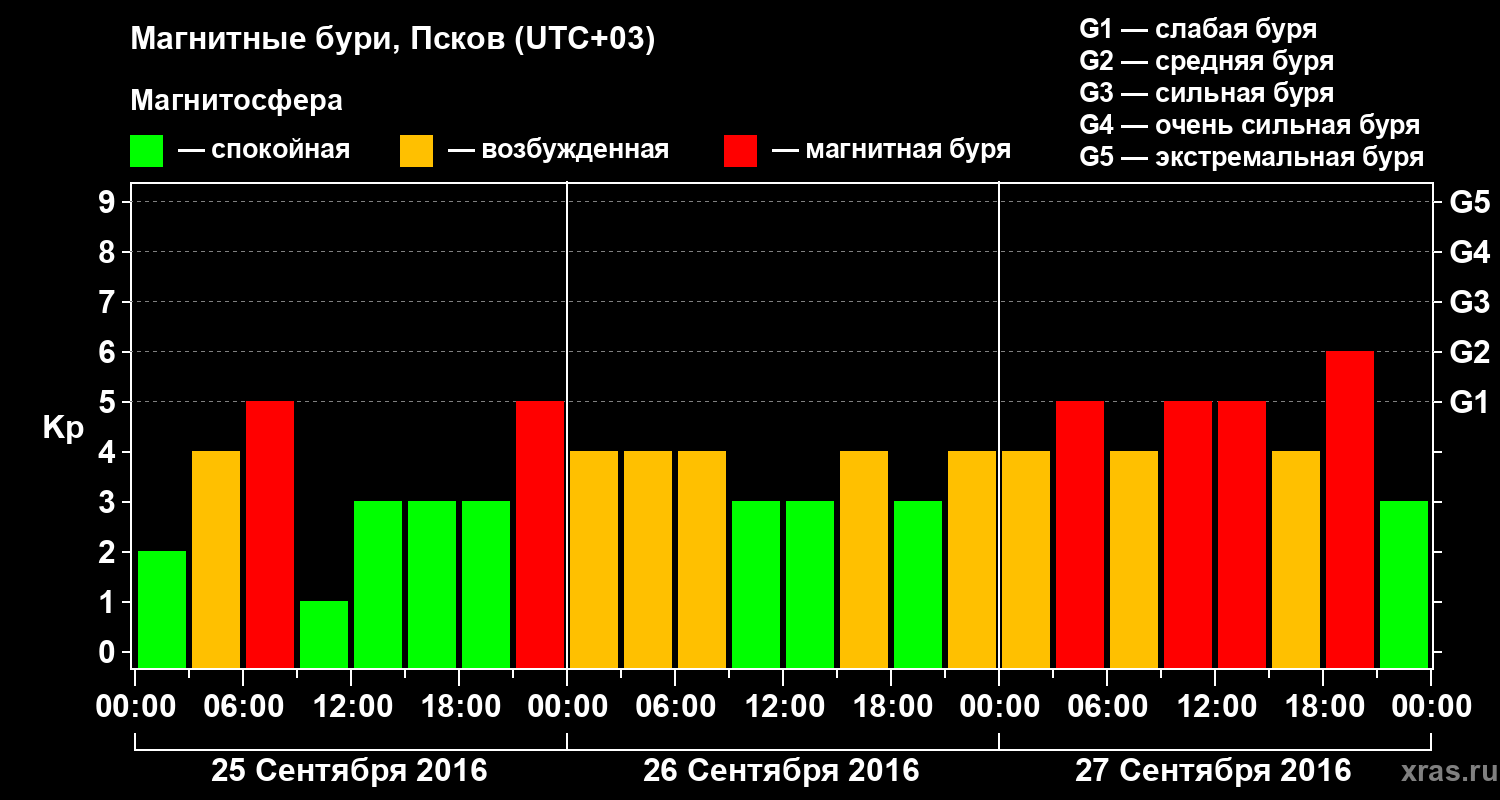
Task: Click the '— спокойная' legend label
Action: point(264,151)
